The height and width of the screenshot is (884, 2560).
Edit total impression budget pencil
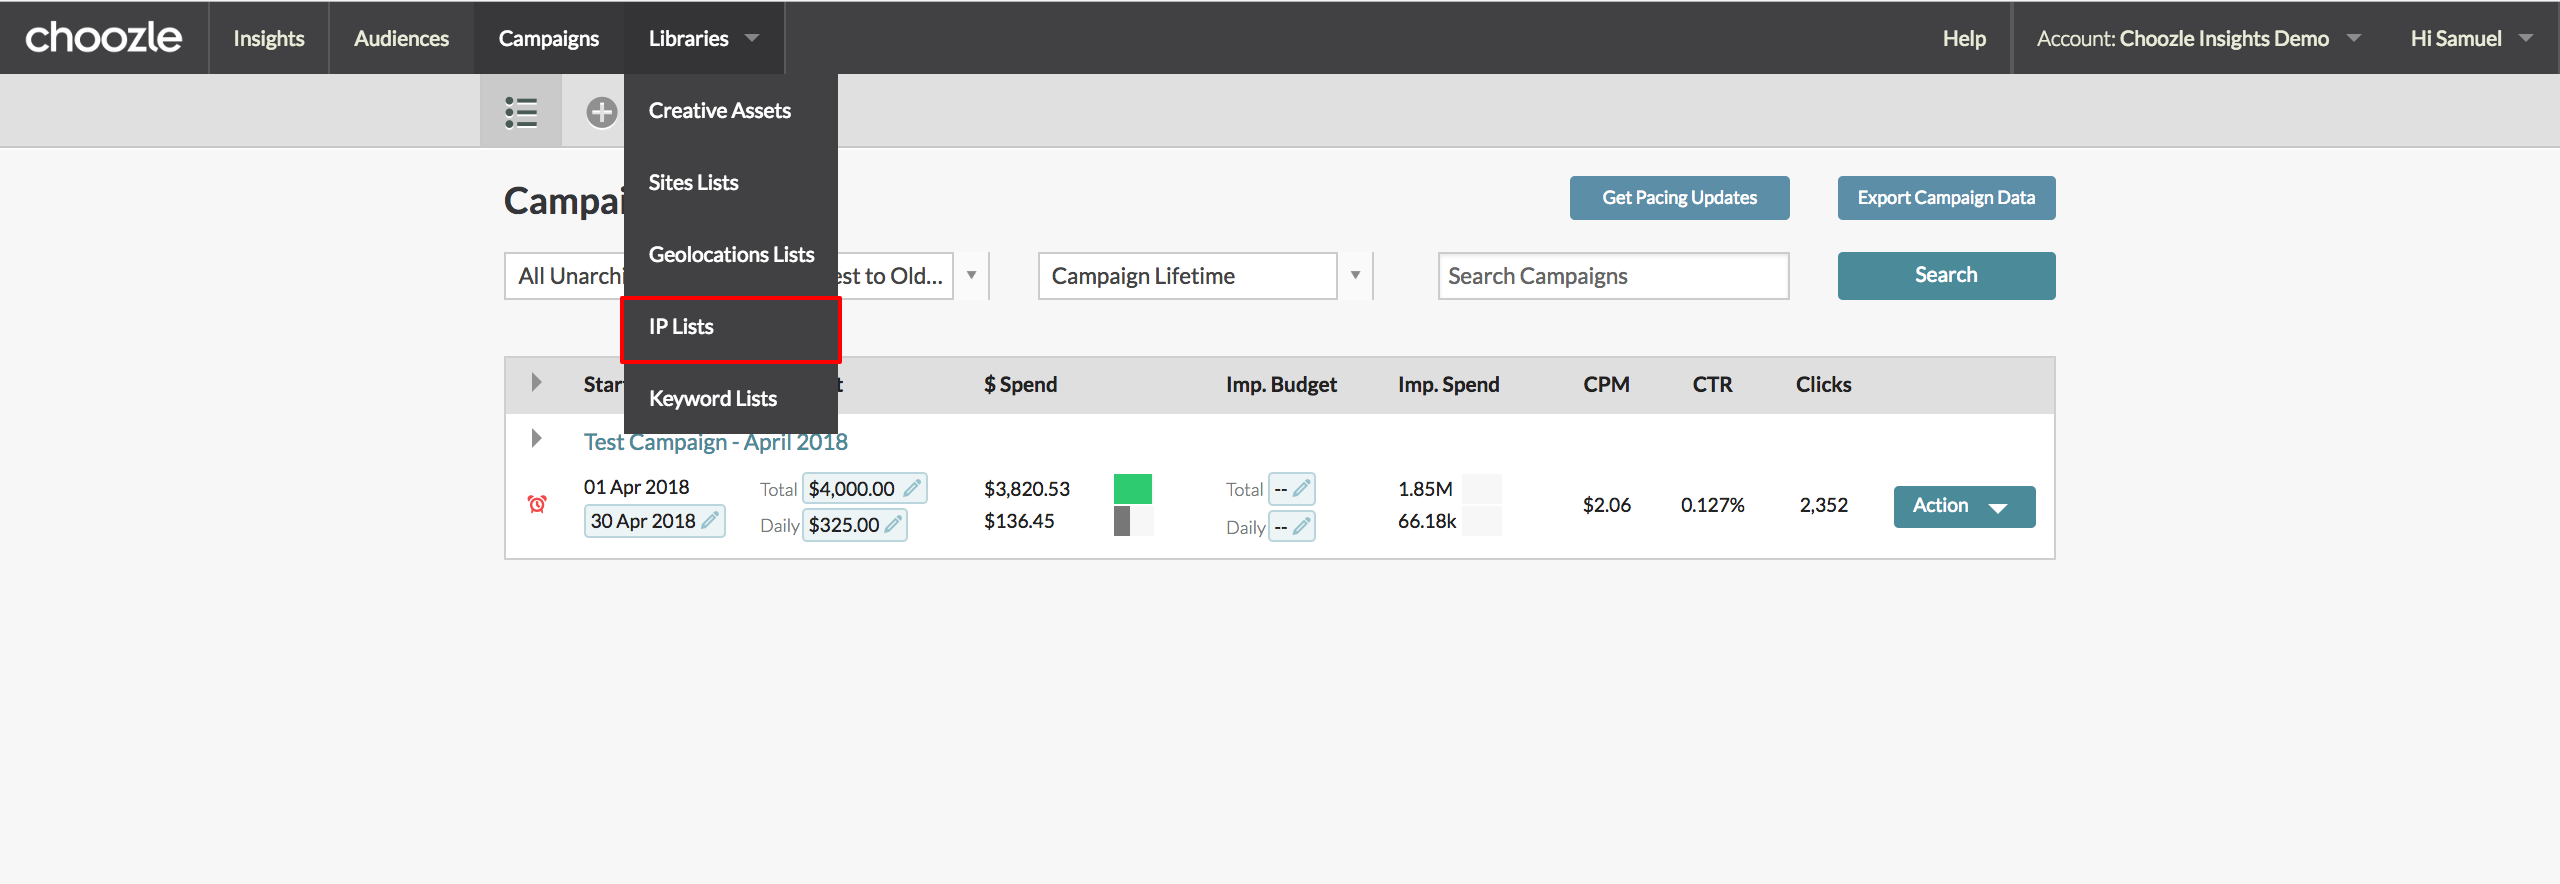point(1301,489)
